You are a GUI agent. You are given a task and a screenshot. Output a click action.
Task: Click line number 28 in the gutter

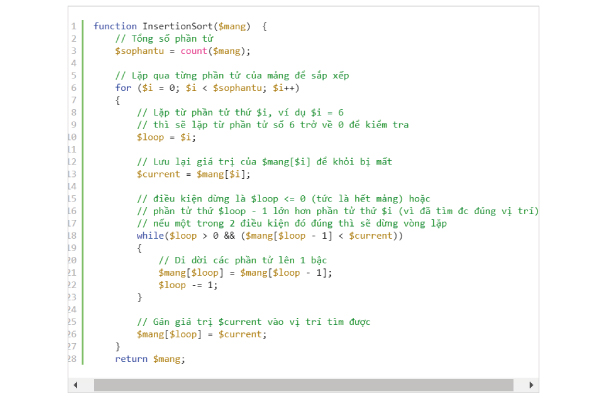coord(72,359)
